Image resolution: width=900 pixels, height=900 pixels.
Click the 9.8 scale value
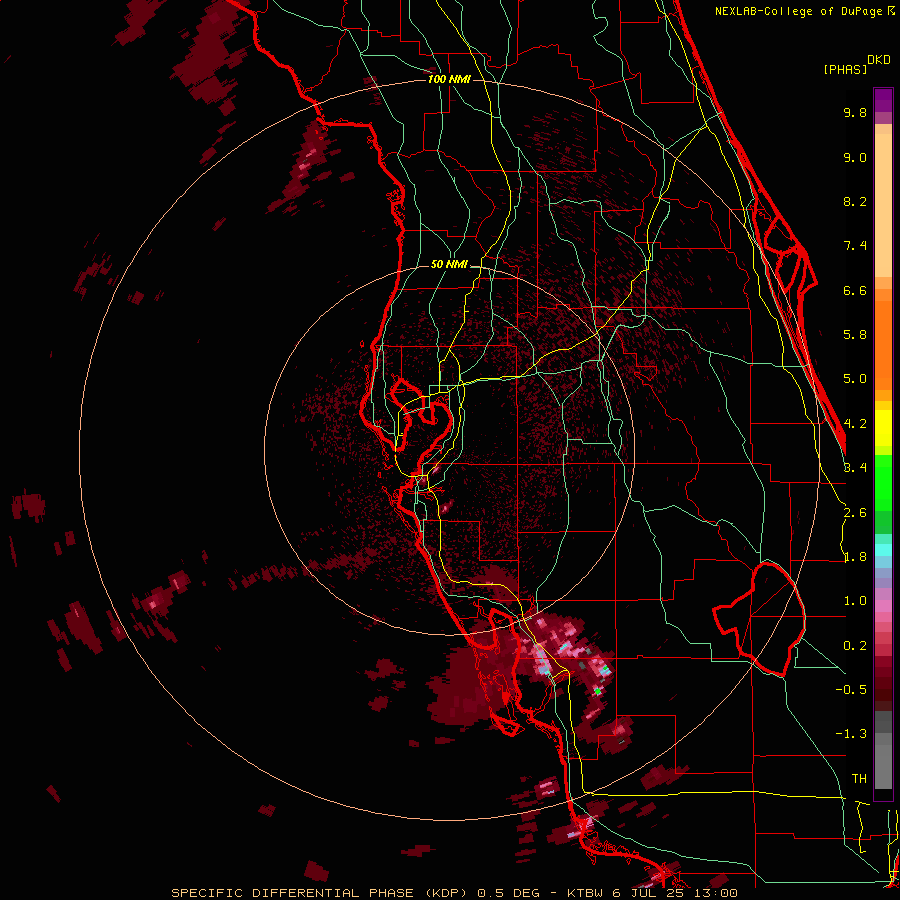click(855, 113)
